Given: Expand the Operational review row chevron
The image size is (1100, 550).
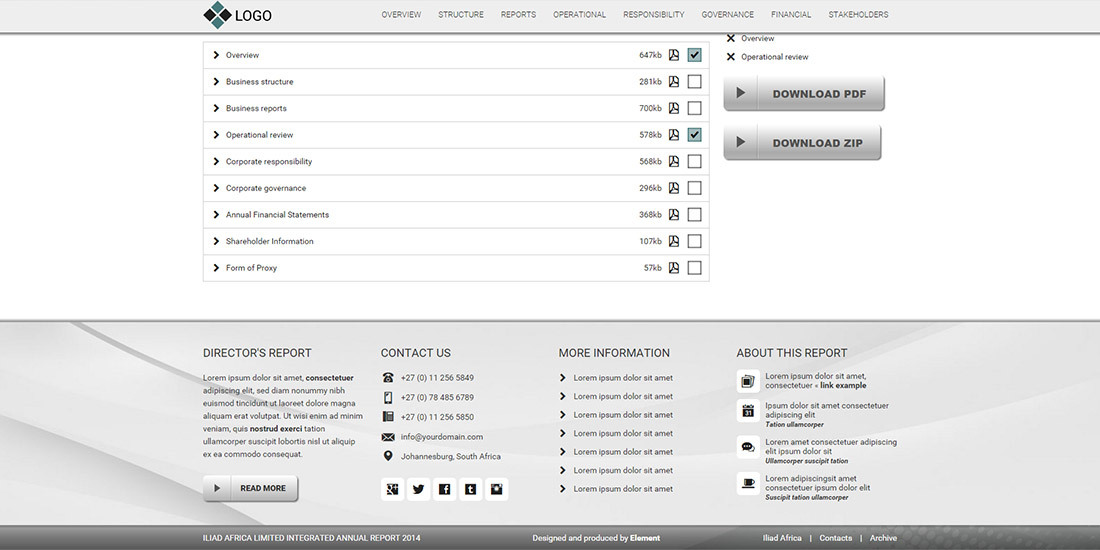Looking at the screenshot, I should [x=216, y=135].
